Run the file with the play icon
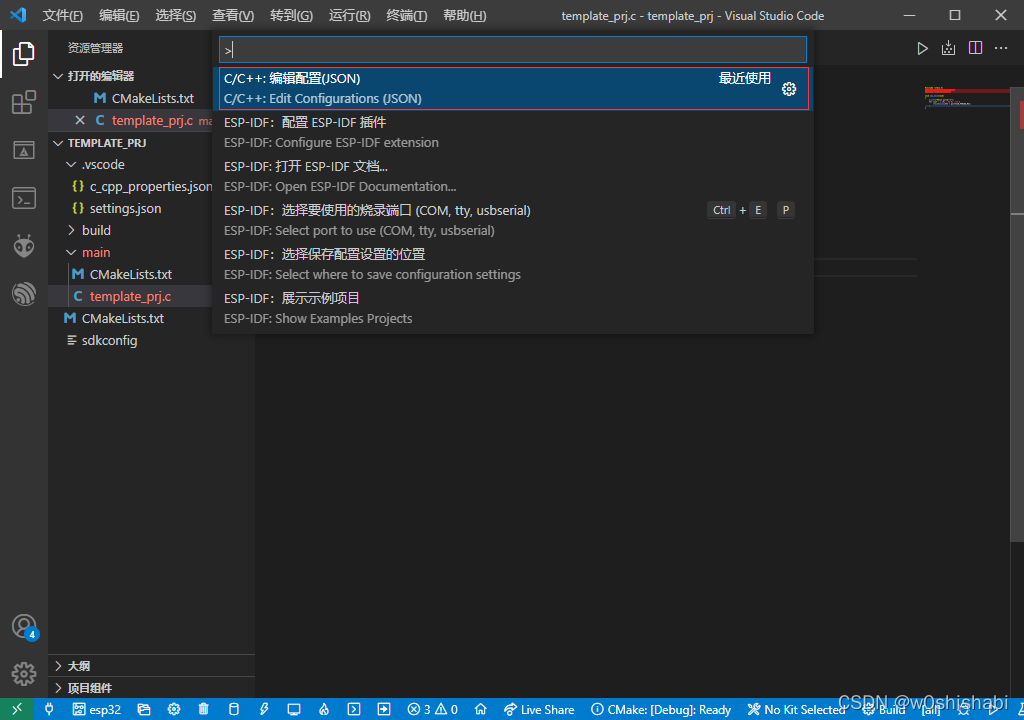This screenshot has width=1024, height=720. click(922, 48)
